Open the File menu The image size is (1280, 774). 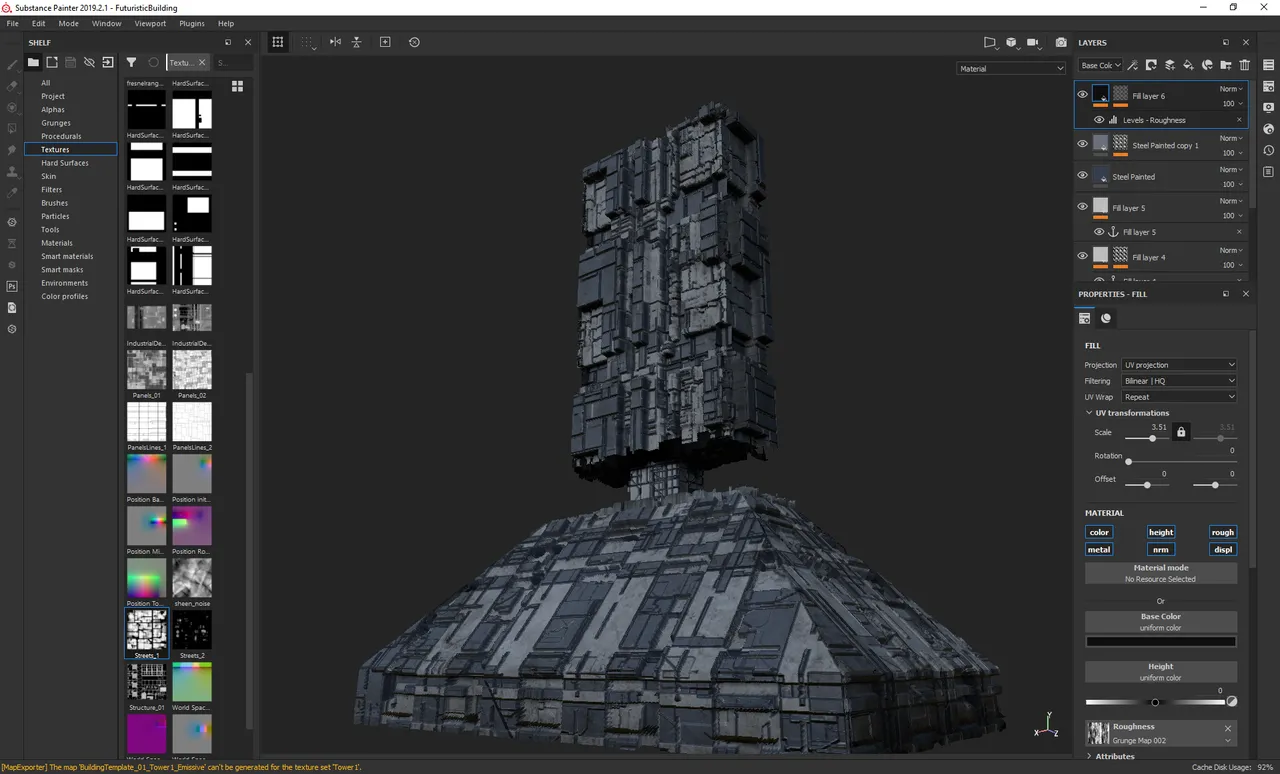[x=13, y=23]
